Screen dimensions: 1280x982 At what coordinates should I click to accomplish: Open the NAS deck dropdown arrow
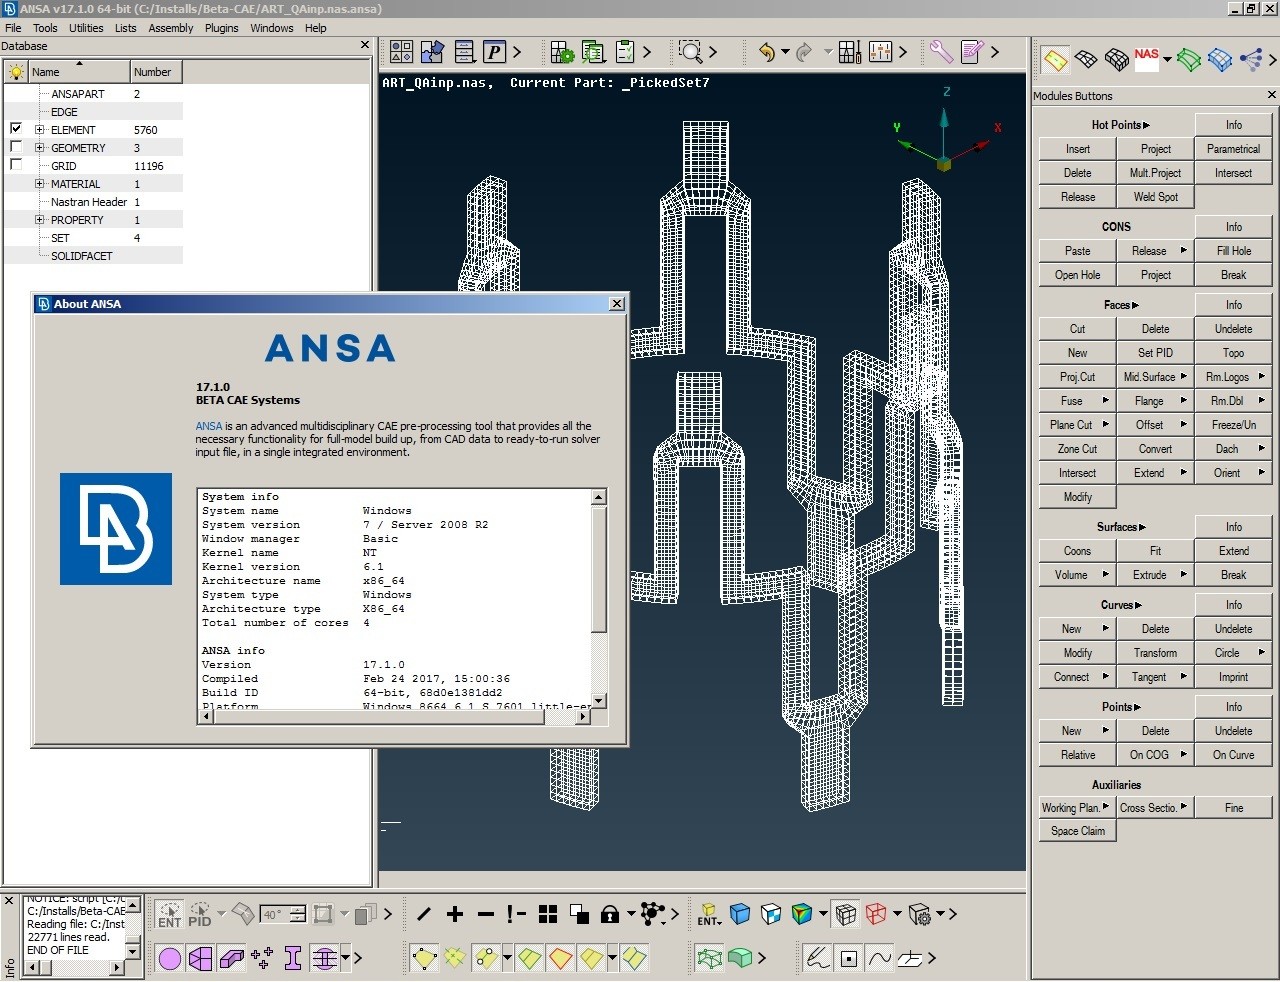[1166, 60]
